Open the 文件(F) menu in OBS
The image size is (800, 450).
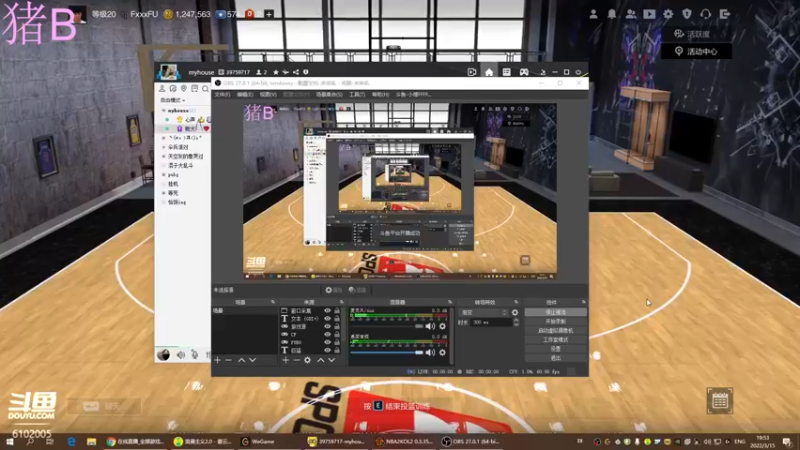coord(222,94)
